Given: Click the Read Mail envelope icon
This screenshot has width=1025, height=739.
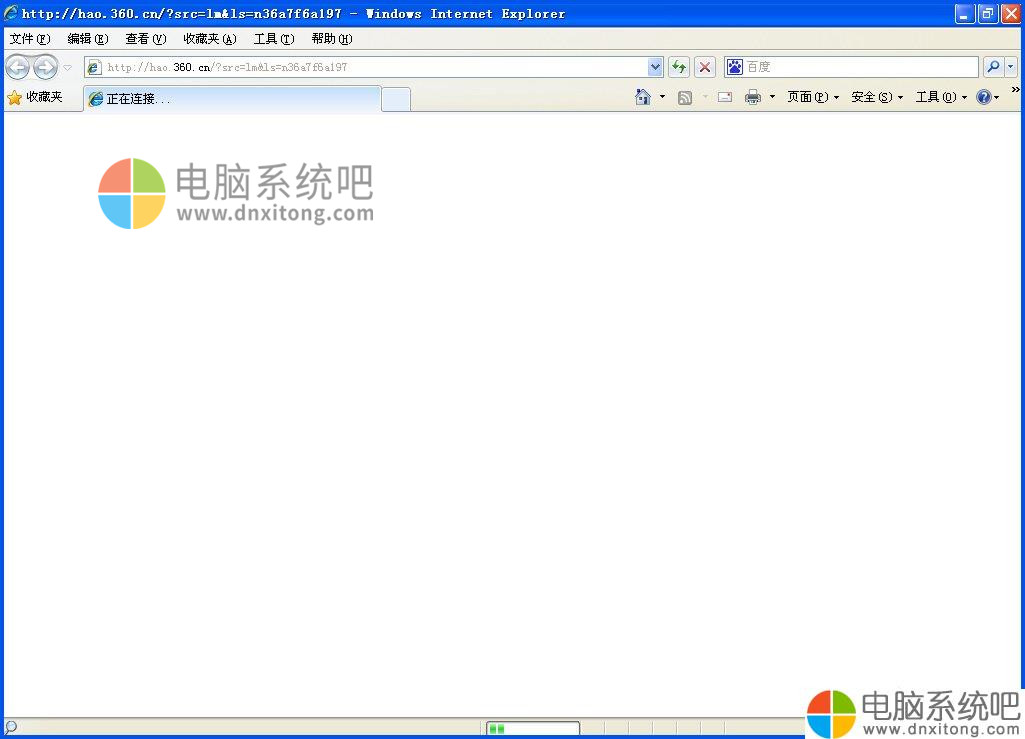Looking at the screenshot, I should point(725,97).
